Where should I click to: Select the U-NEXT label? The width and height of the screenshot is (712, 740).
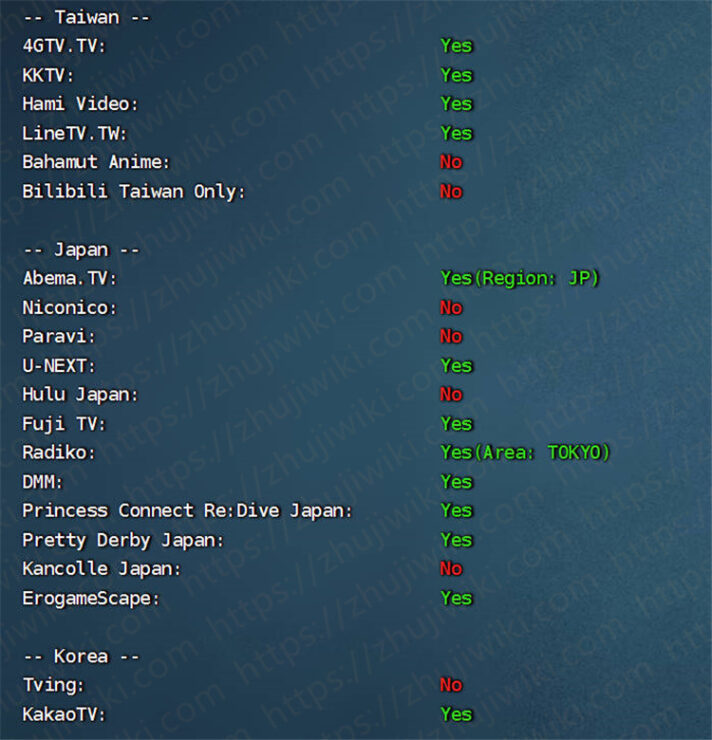click(59, 366)
